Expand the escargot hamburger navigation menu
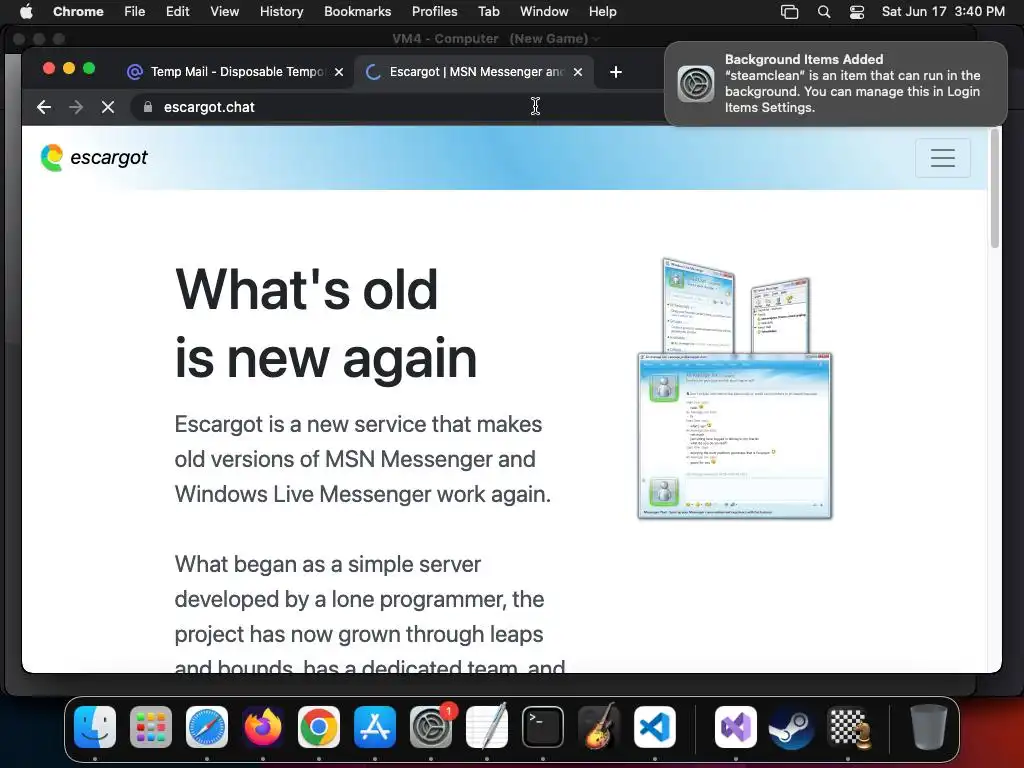 click(942, 157)
